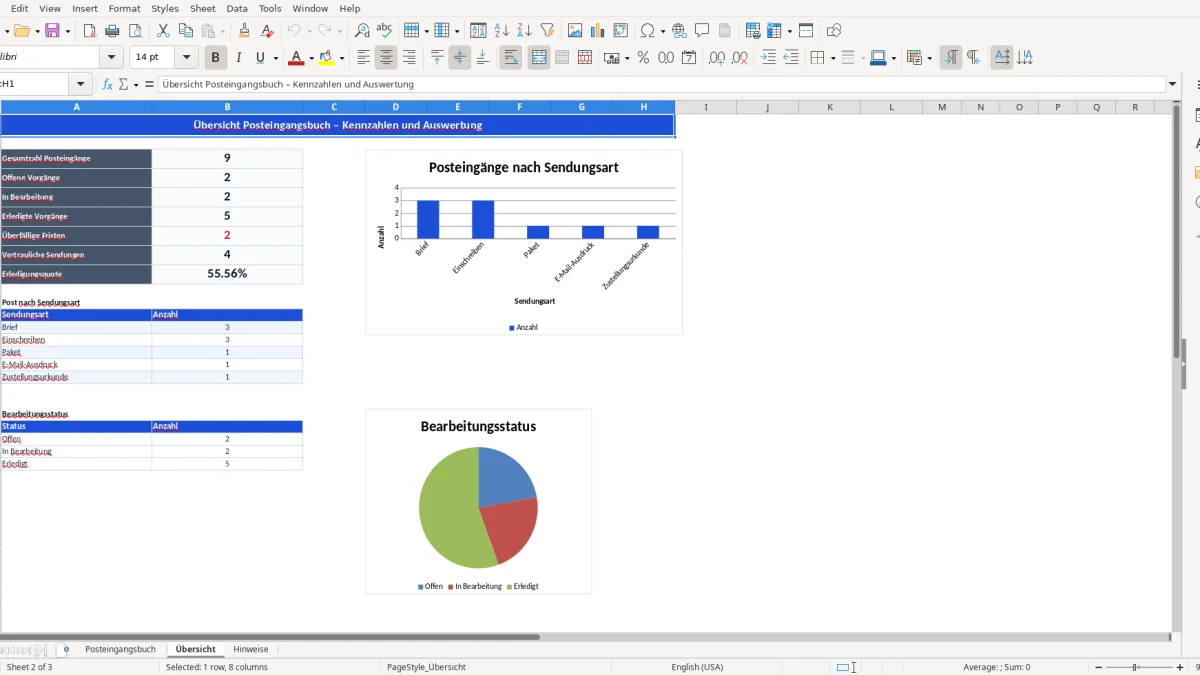
Task: Open the Function Wizard
Action: click(108, 85)
